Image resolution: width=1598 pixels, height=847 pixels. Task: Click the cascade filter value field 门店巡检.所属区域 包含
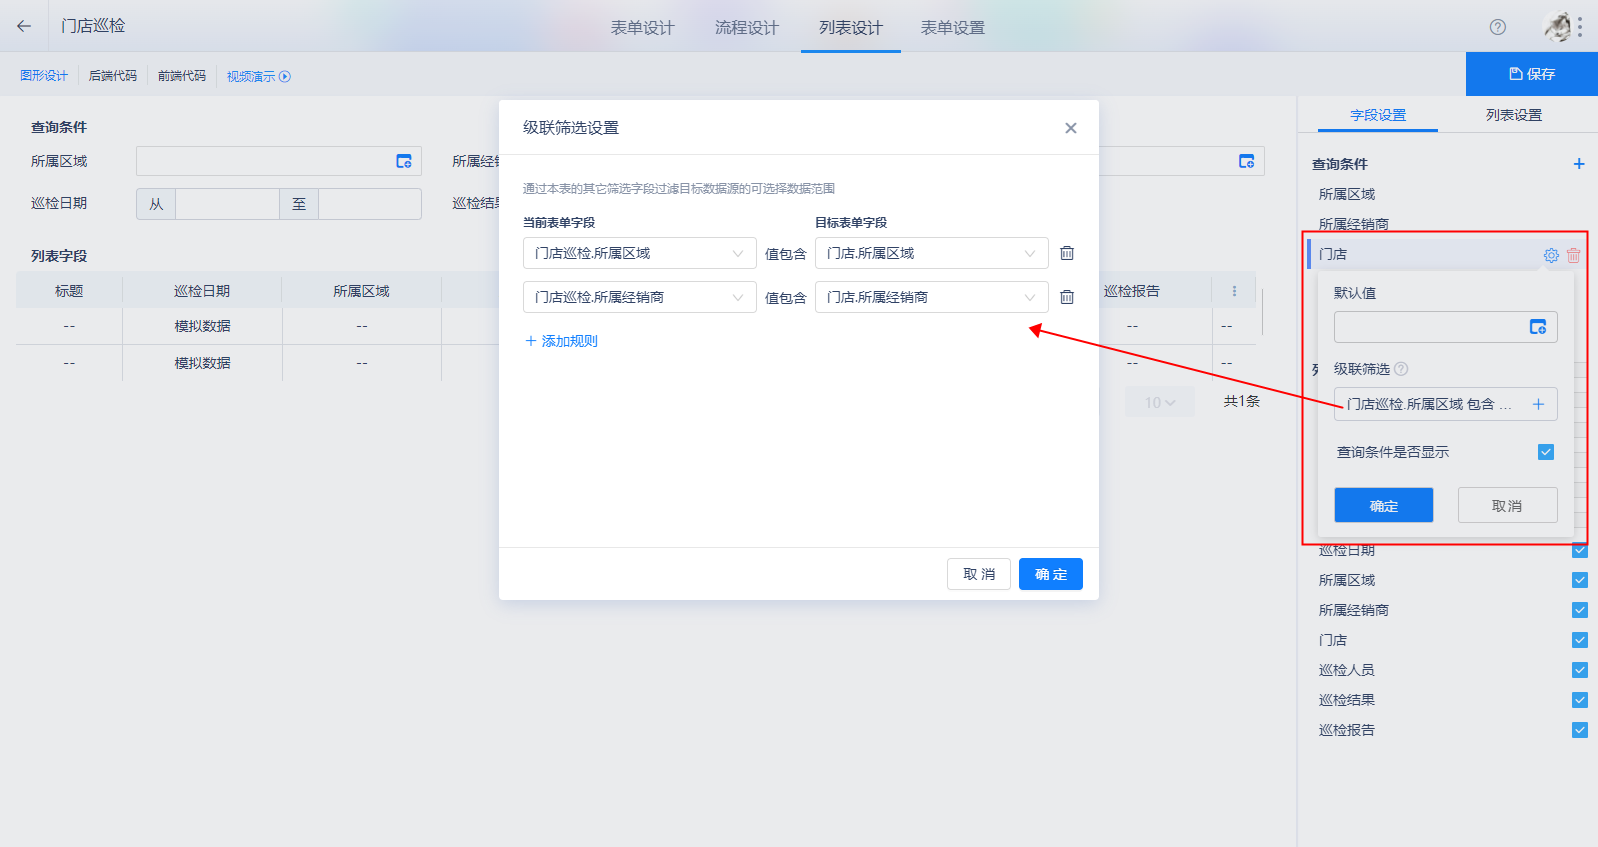pyautogui.click(x=1446, y=404)
